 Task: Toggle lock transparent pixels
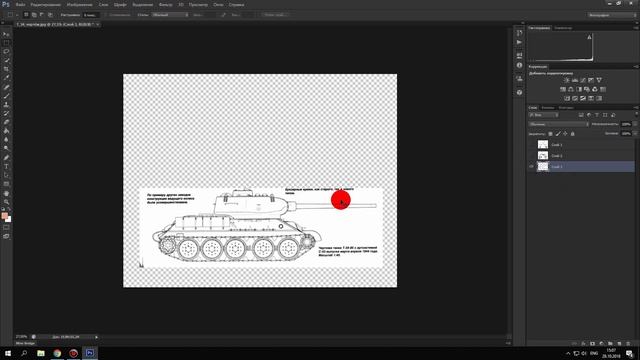(x=550, y=134)
